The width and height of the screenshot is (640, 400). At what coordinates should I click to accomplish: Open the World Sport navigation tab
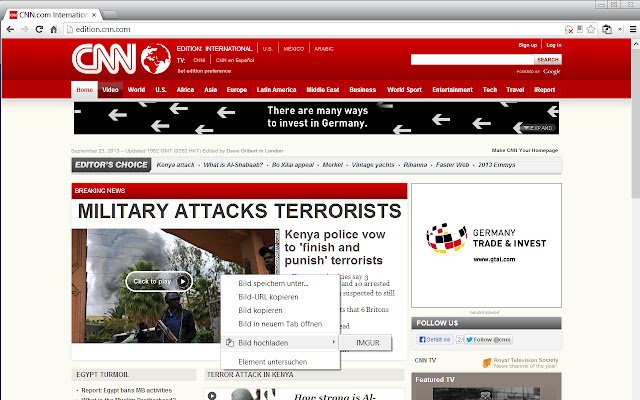404,89
